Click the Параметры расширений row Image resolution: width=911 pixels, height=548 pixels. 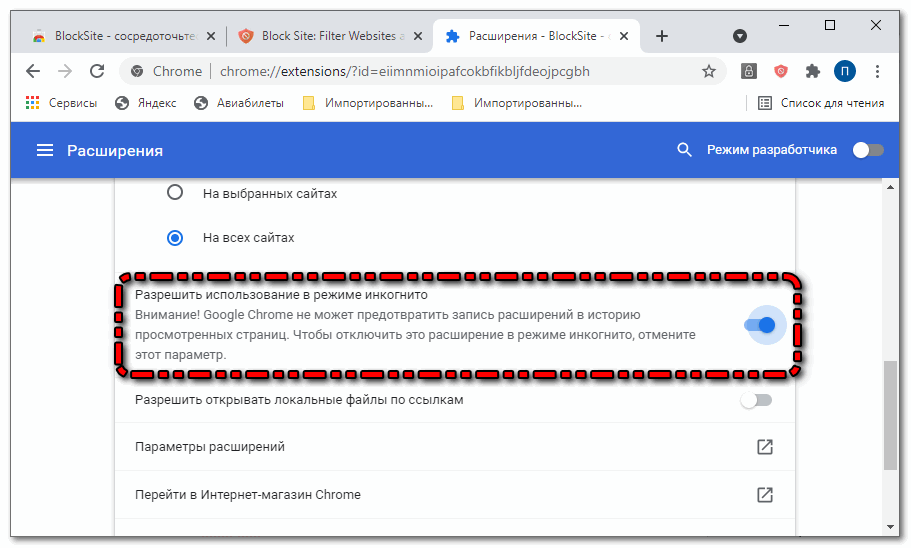(455, 447)
